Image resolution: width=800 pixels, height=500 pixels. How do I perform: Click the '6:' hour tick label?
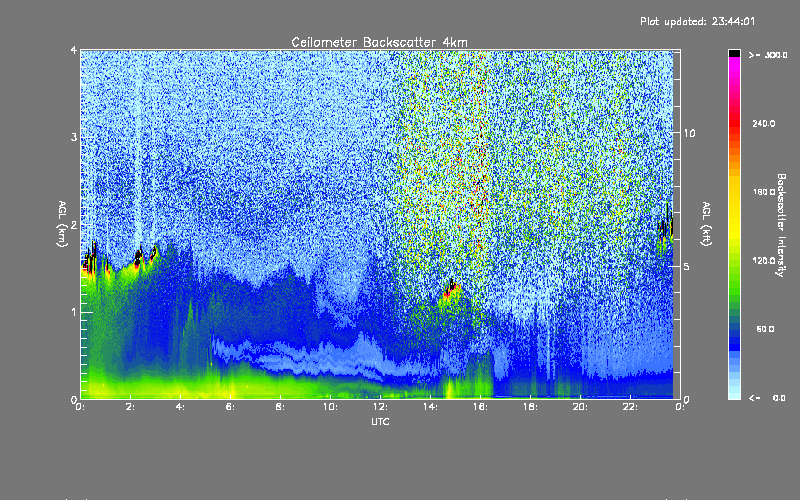pyautogui.click(x=230, y=407)
